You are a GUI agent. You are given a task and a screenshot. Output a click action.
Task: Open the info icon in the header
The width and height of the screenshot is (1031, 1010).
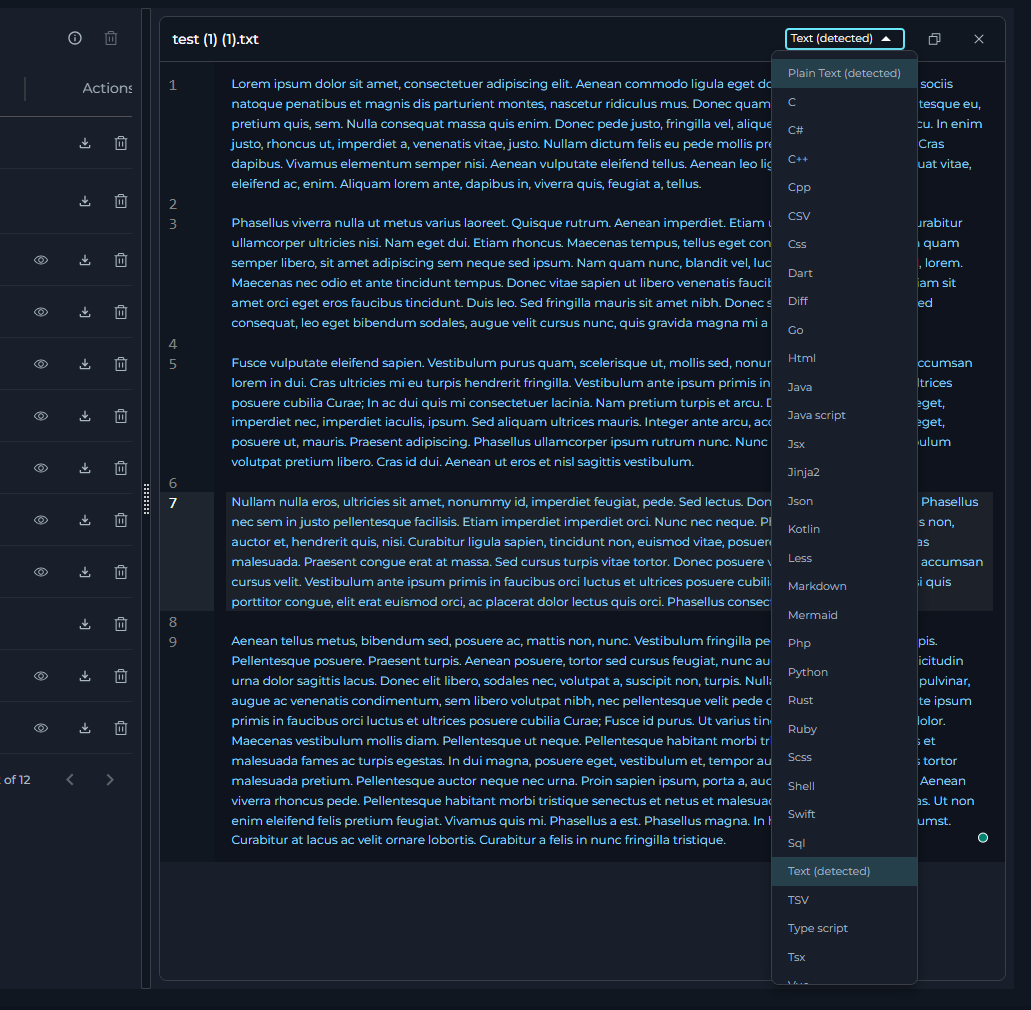(75, 38)
